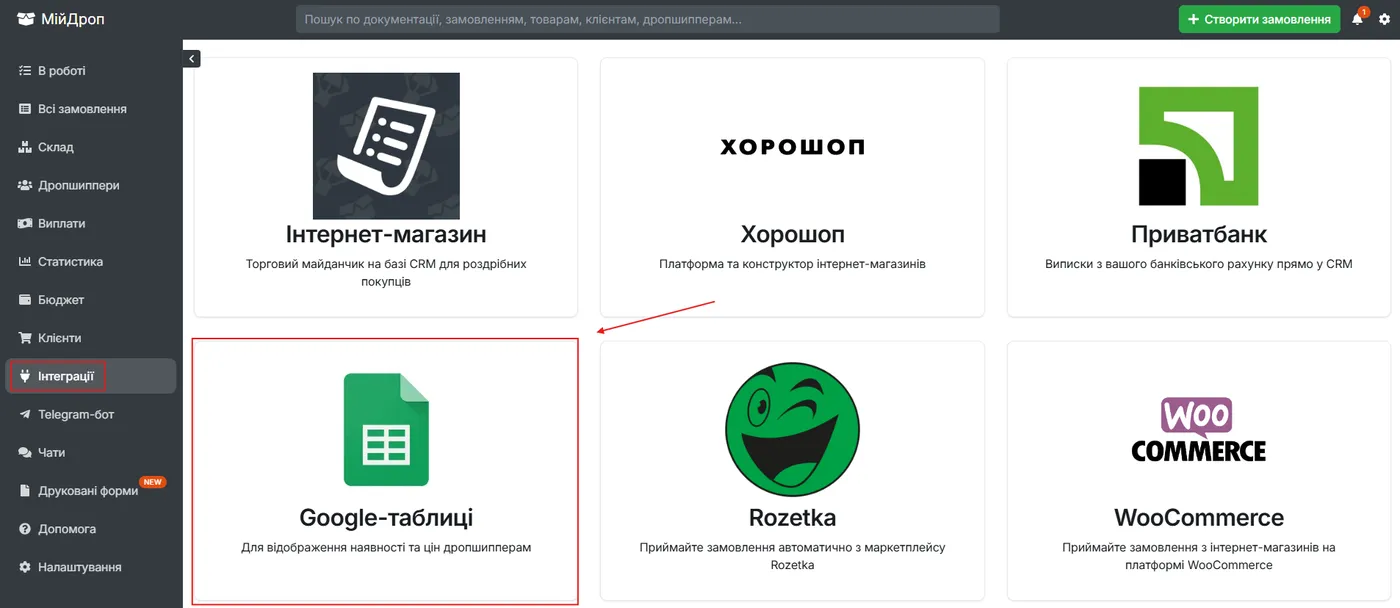Click the Бюджет wallet icon
This screenshot has width=1400, height=608.
click(25, 299)
